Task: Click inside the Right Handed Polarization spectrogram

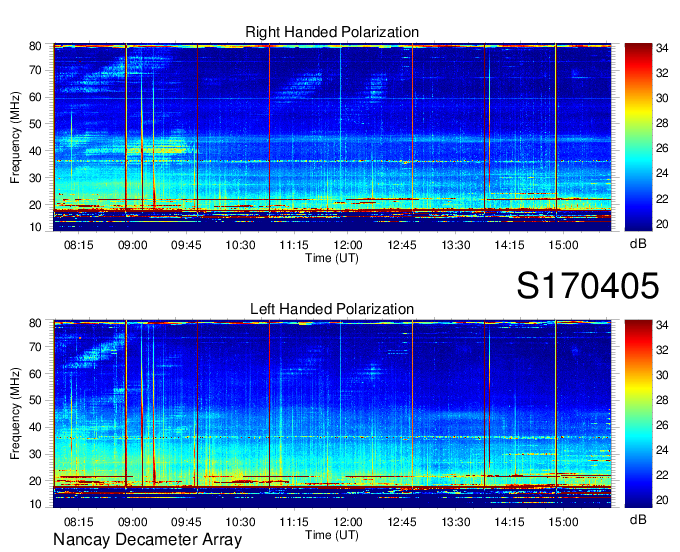Action: point(332,137)
